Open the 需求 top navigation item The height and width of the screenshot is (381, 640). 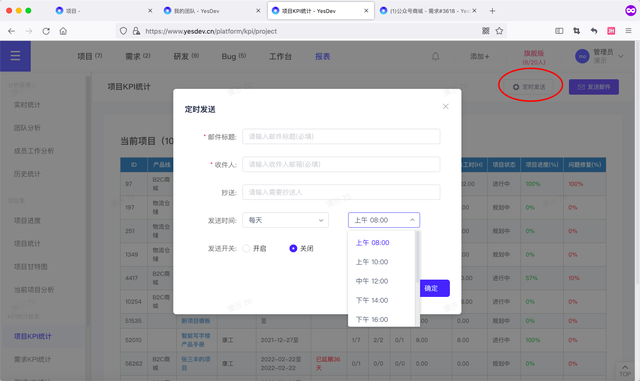(x=138, y=56)
